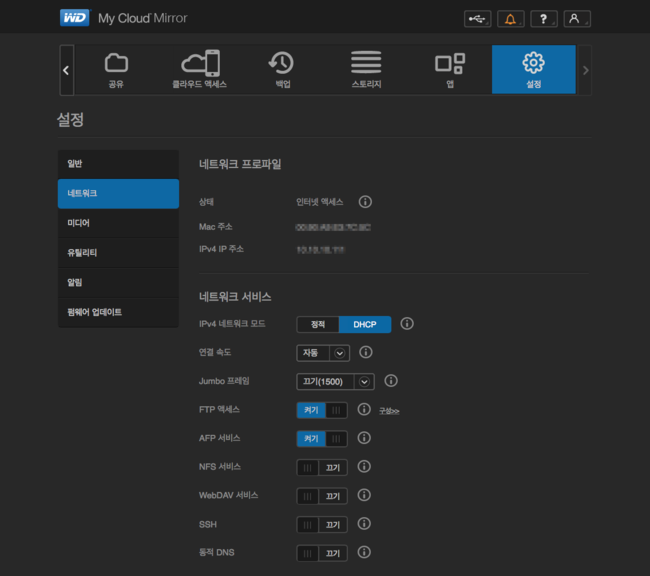Toggle AFP 서비스 switch off
Viewport: 650px width, 576px height.
[322, 439]
